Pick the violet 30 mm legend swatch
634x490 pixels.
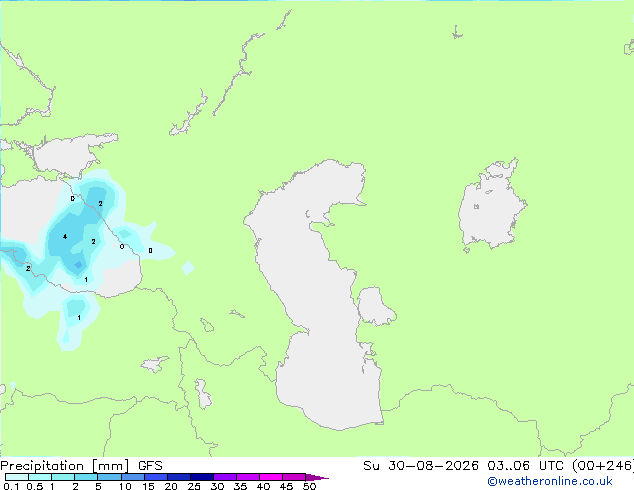point(225,477)
